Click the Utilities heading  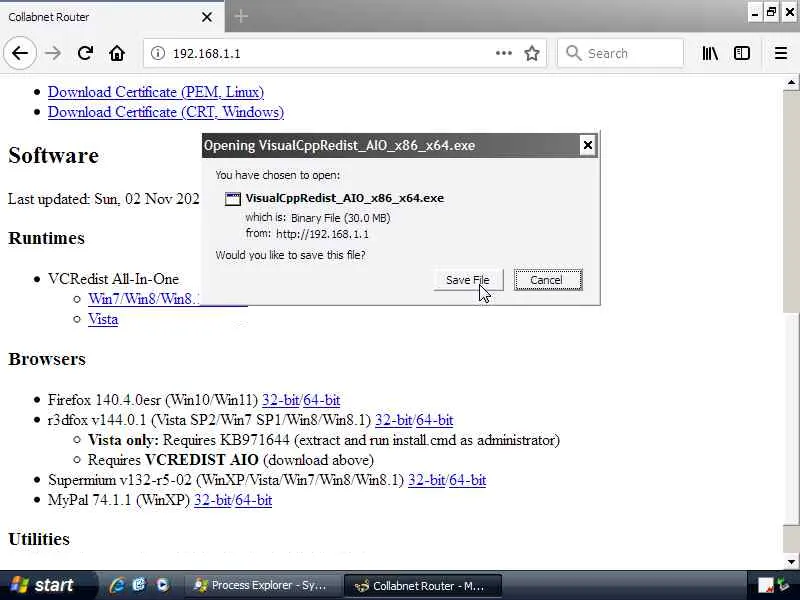tap(39, 539)
